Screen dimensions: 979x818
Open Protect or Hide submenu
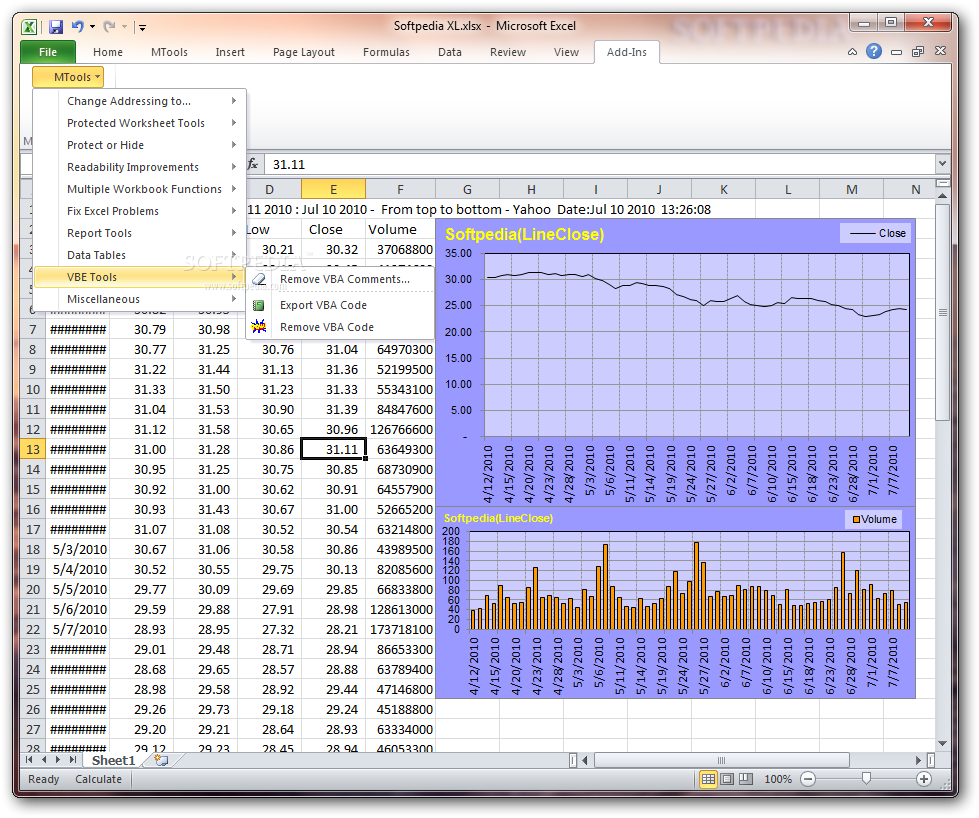click(139, 145)
